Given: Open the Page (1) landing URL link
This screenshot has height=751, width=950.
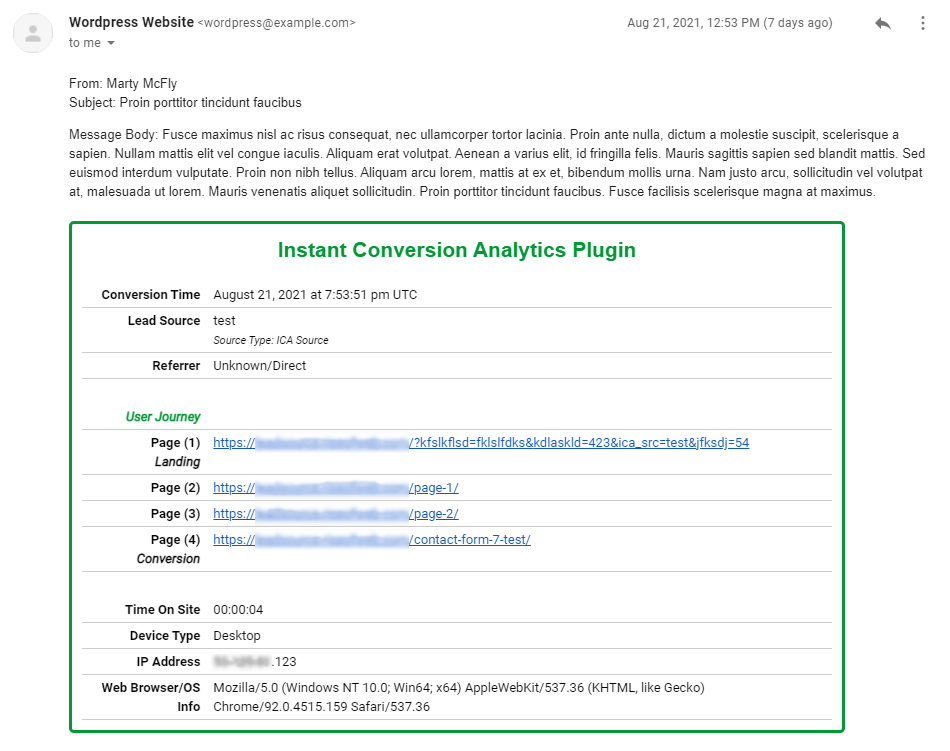Looking at the screenshot, I should [x=481, y=443].
